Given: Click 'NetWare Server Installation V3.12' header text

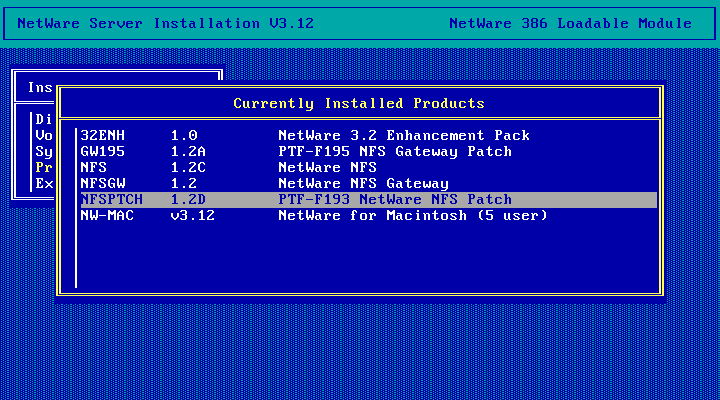Looking at the screenshot, I should click(x=166, y=23).
